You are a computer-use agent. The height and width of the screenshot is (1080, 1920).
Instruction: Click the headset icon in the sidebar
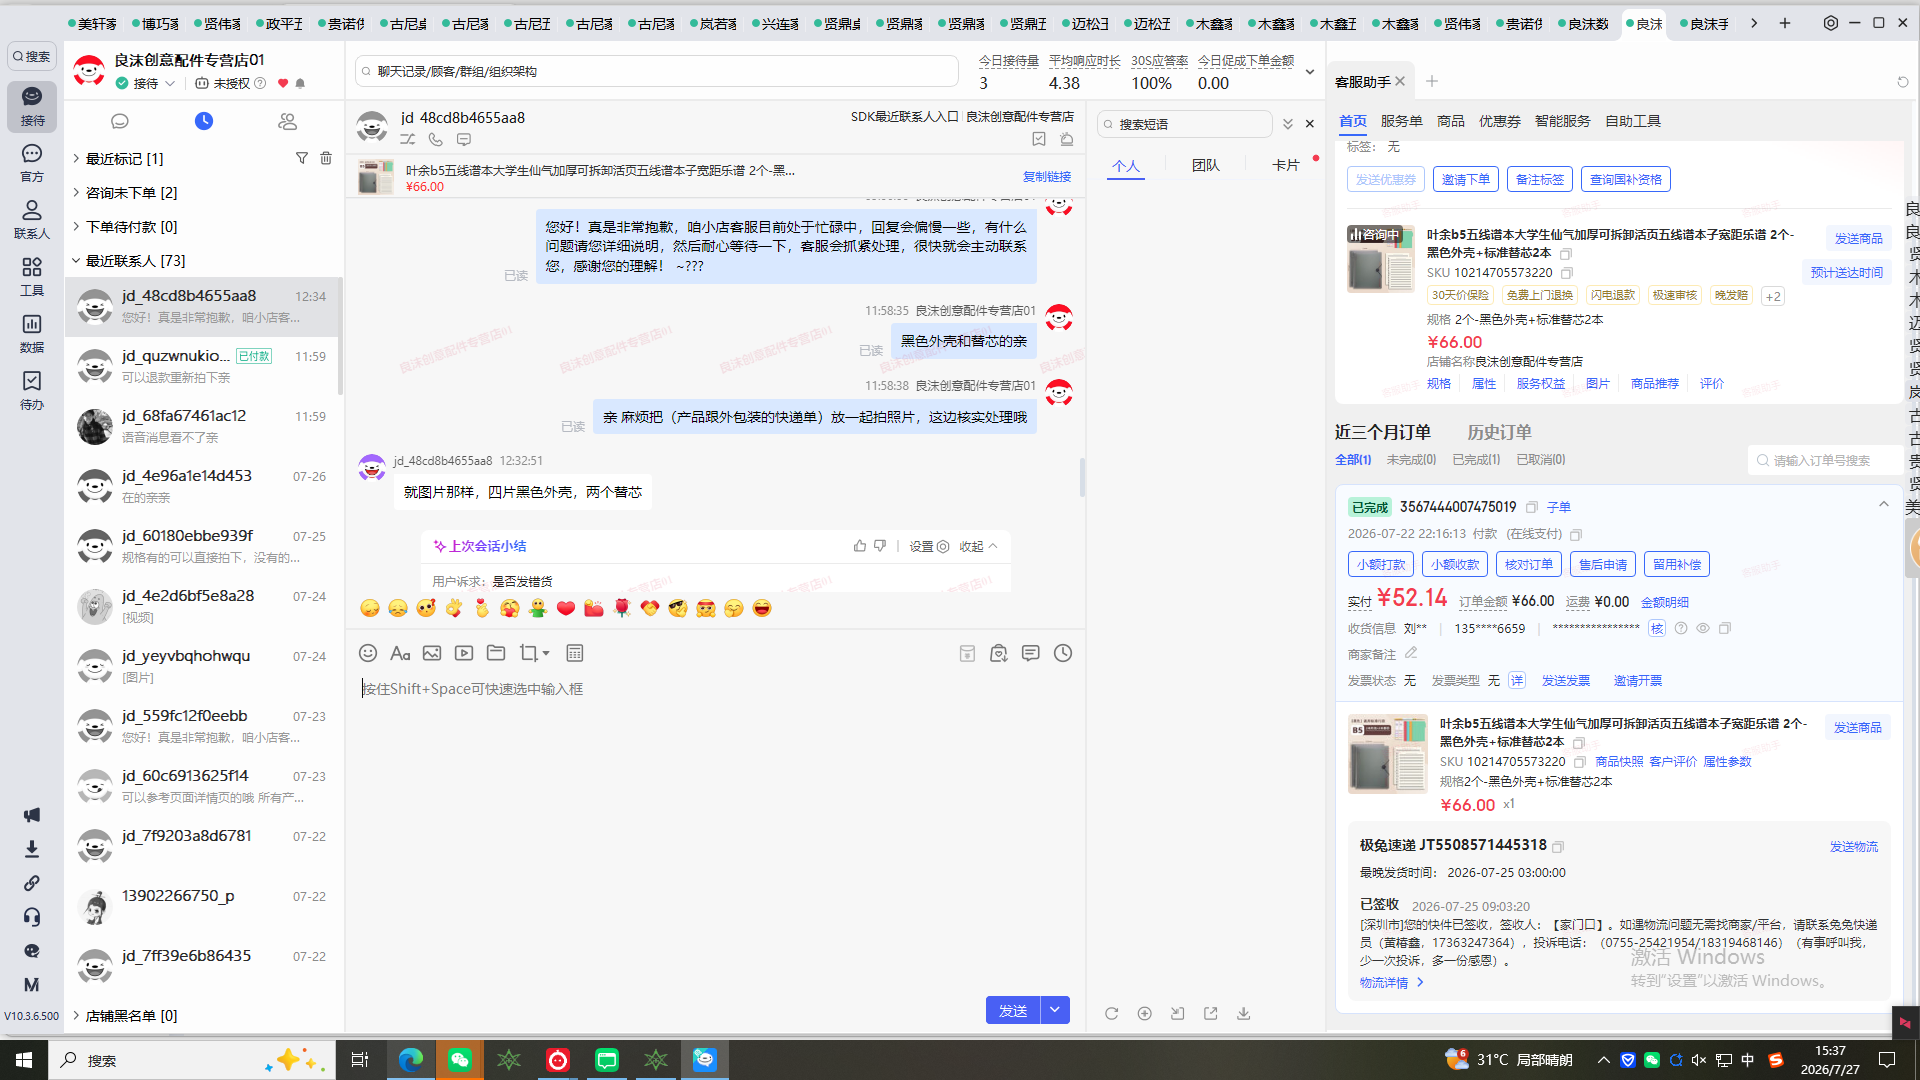pyautogui.click(x=32, y=917)
